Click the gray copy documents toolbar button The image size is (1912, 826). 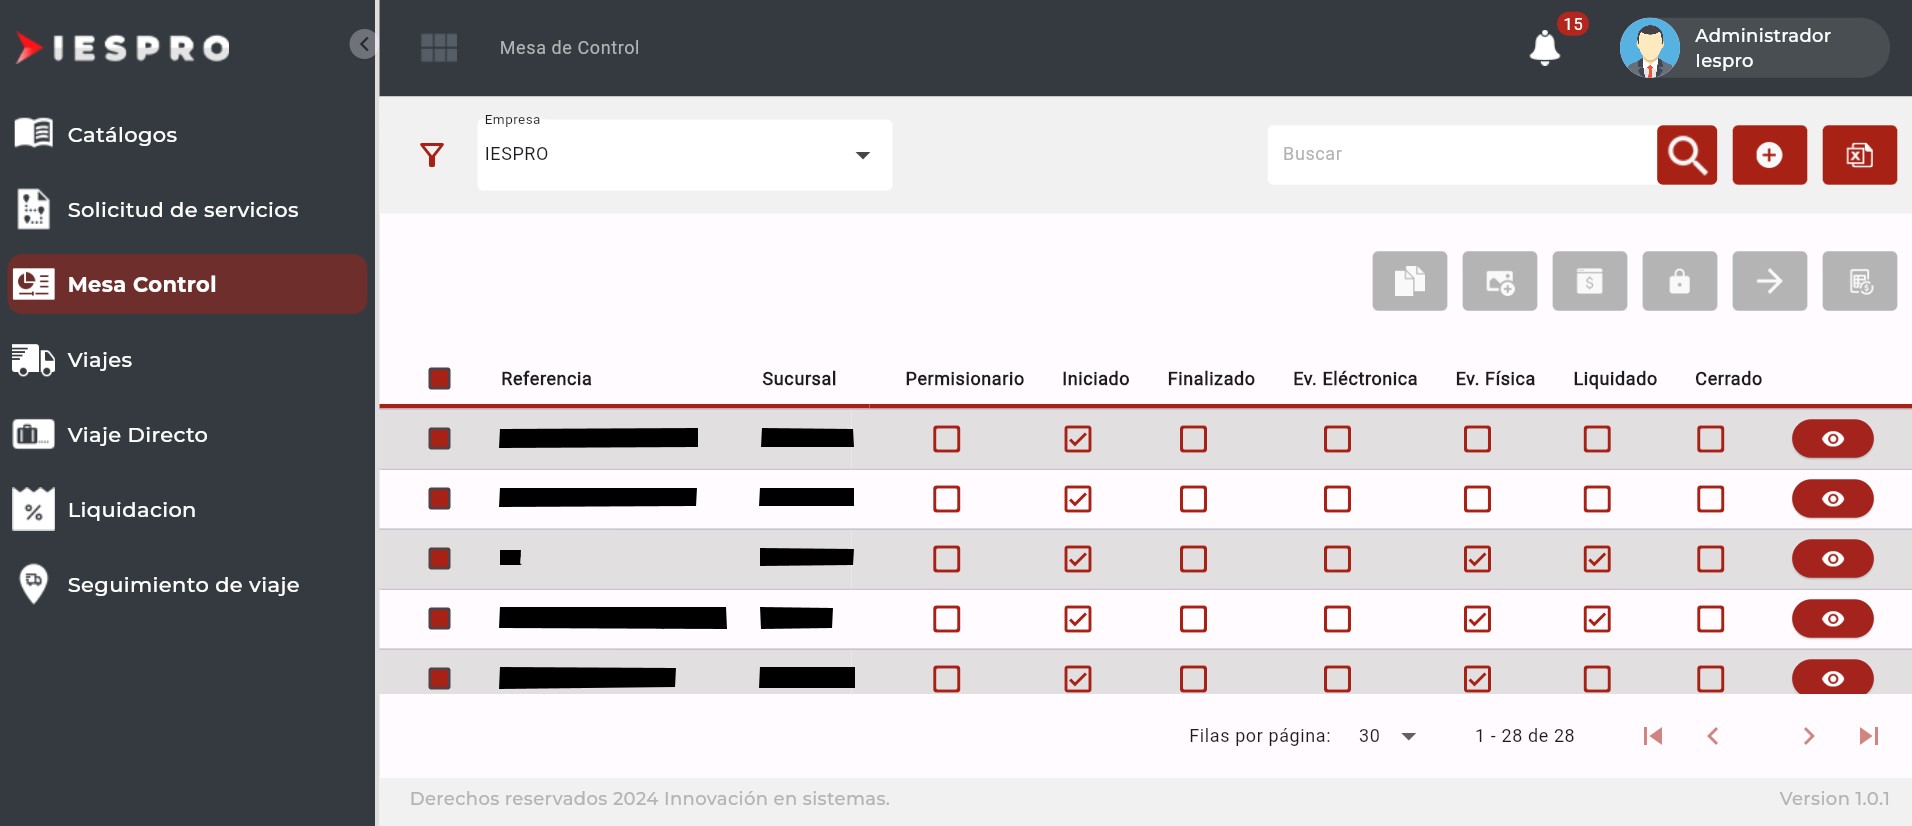pos(1409,281)
